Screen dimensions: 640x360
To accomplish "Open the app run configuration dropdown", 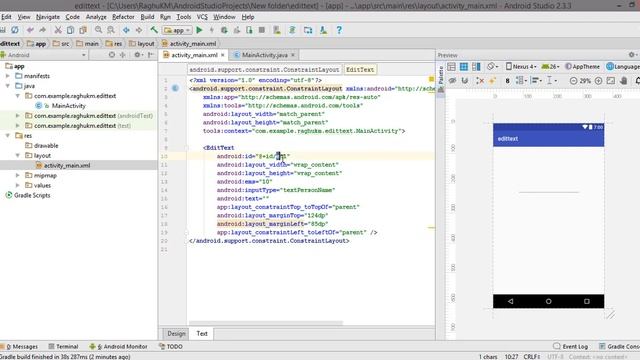I will point(177,30).
